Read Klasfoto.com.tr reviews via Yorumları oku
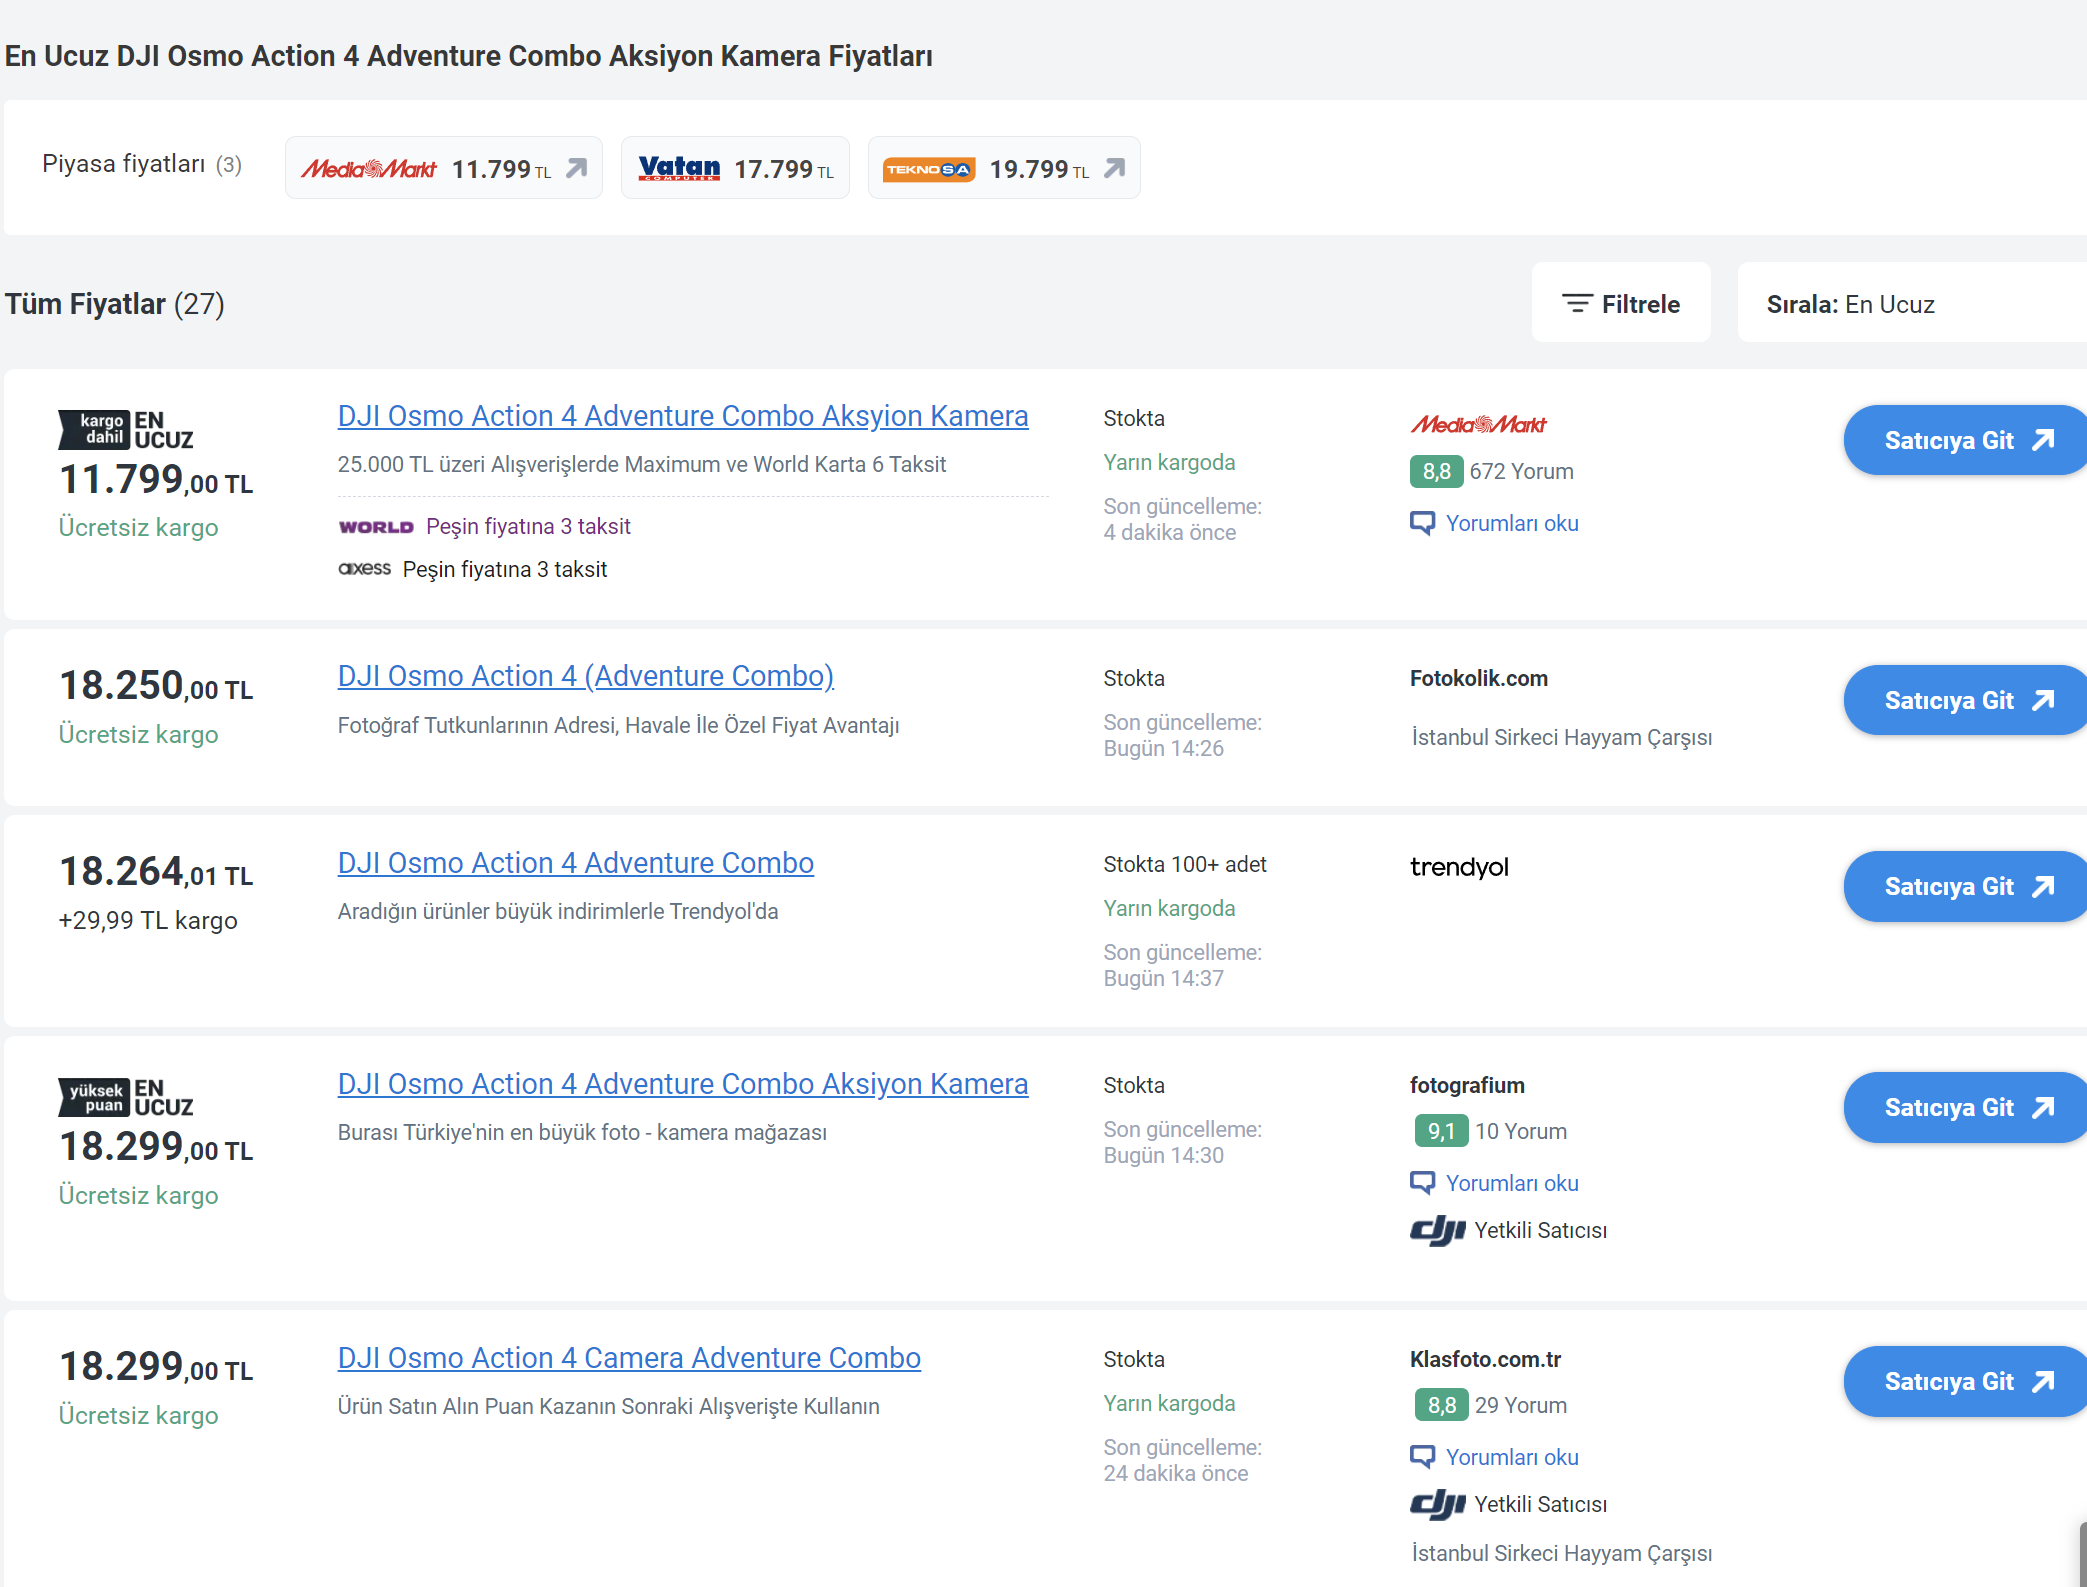Screen dimensions: 2087x1587 click(1512, 1457)
